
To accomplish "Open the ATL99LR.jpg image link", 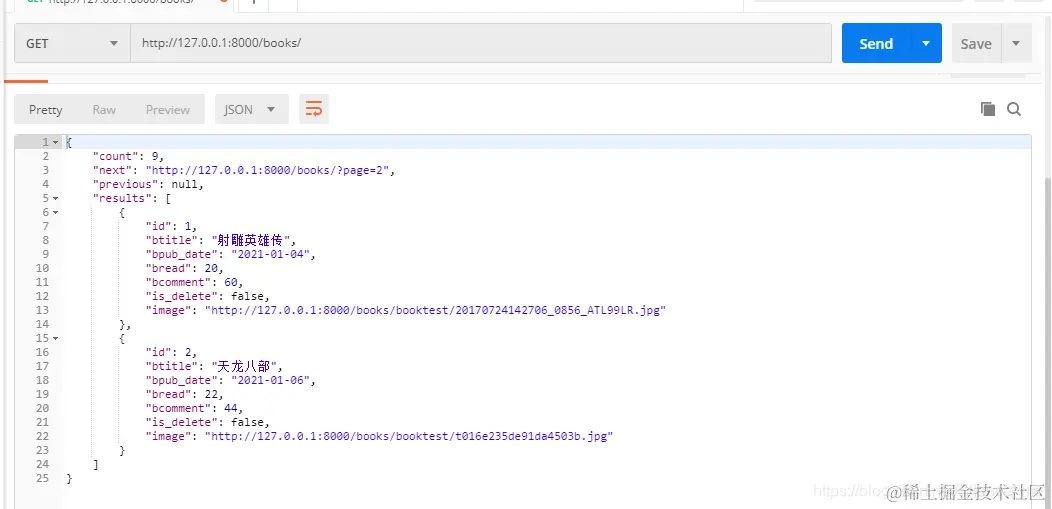I will point(435,310).
